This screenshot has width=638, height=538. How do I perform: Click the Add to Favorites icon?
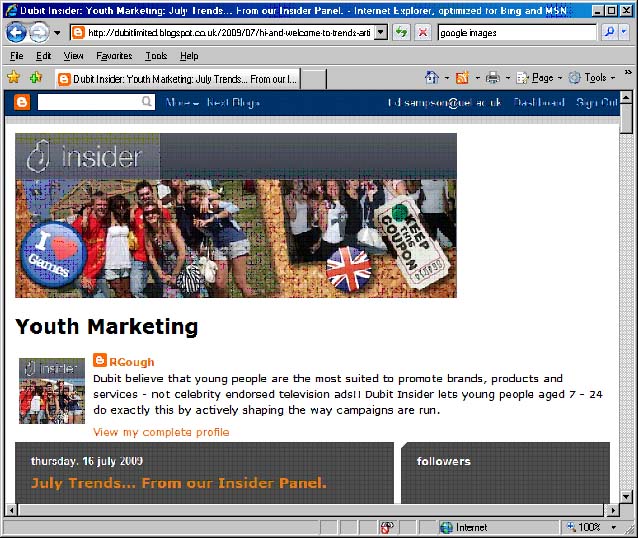(x=36, y=78)
